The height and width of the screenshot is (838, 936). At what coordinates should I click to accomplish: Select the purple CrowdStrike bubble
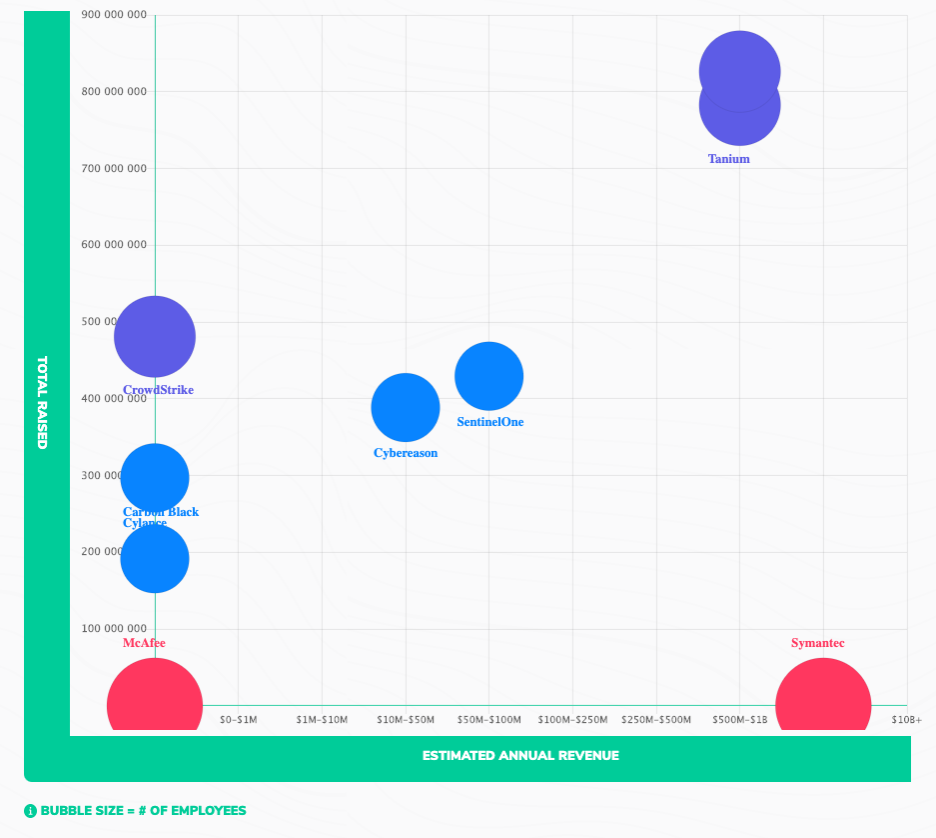pos(155,337)
